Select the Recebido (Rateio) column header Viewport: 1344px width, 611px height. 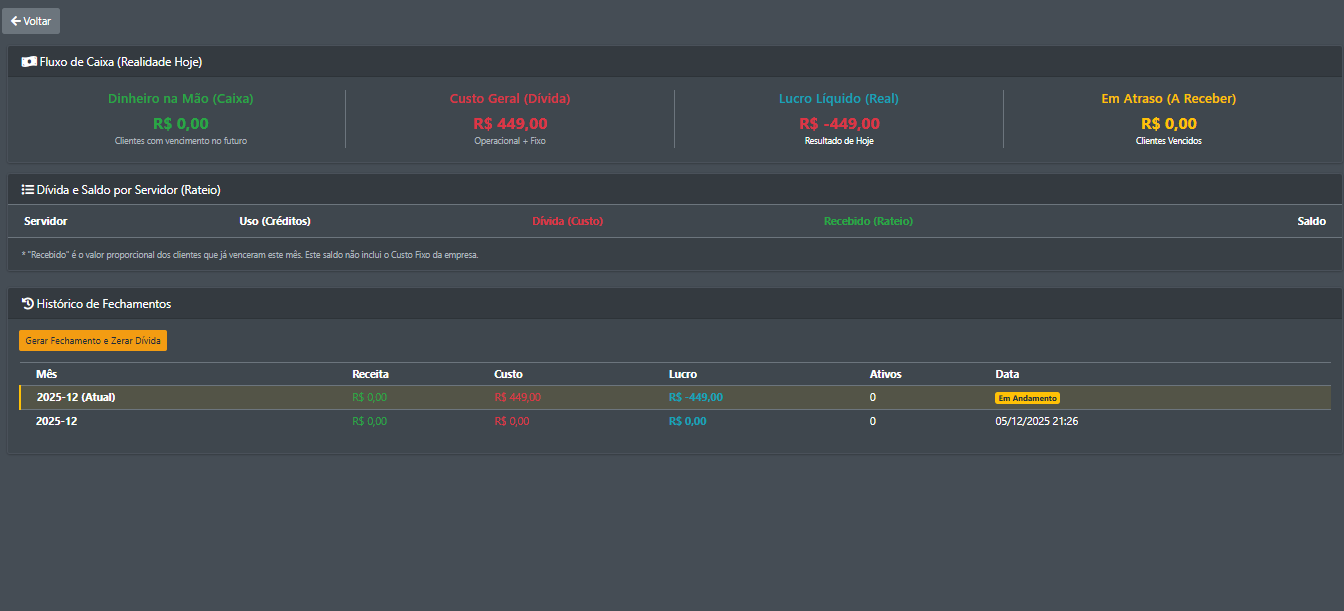(868, 221)
